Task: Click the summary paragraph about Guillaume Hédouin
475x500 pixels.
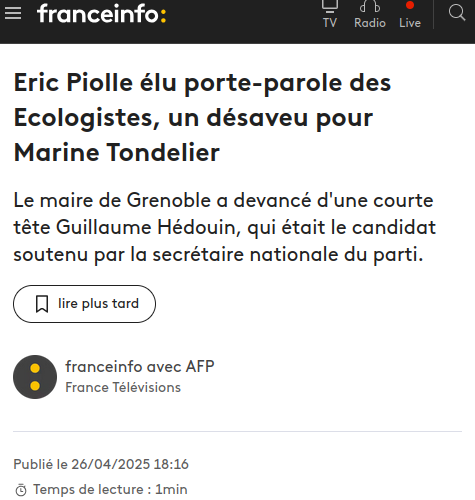Action: coord(225,228)
